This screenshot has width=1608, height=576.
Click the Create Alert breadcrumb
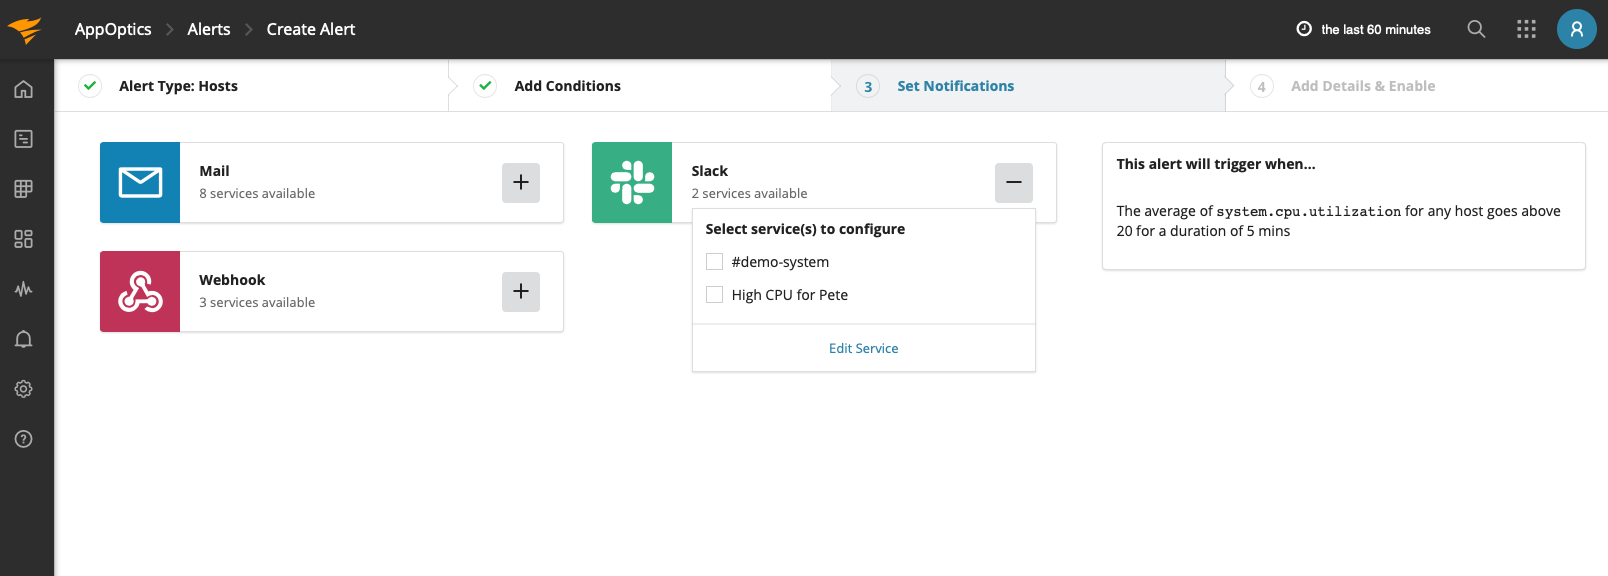[x=311, y=29]
